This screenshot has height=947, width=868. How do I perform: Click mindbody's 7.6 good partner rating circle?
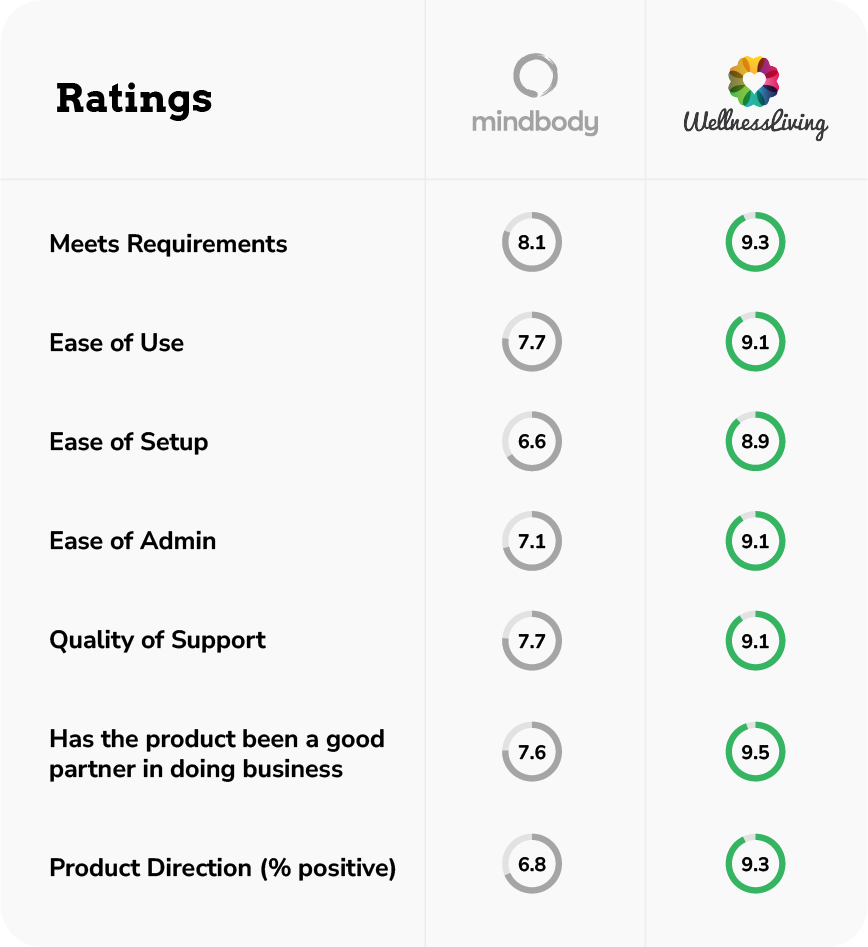[x=532, y=752]
